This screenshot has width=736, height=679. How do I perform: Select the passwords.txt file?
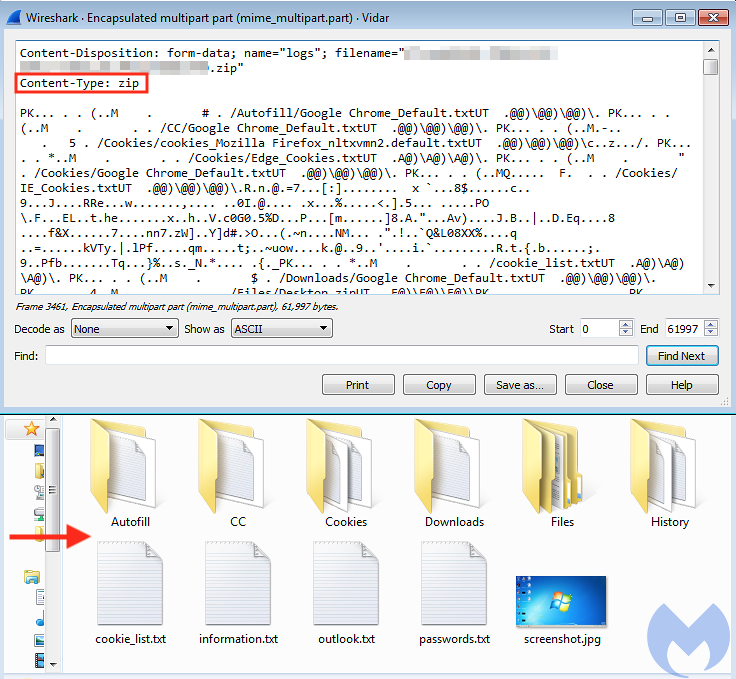point(454,590)
